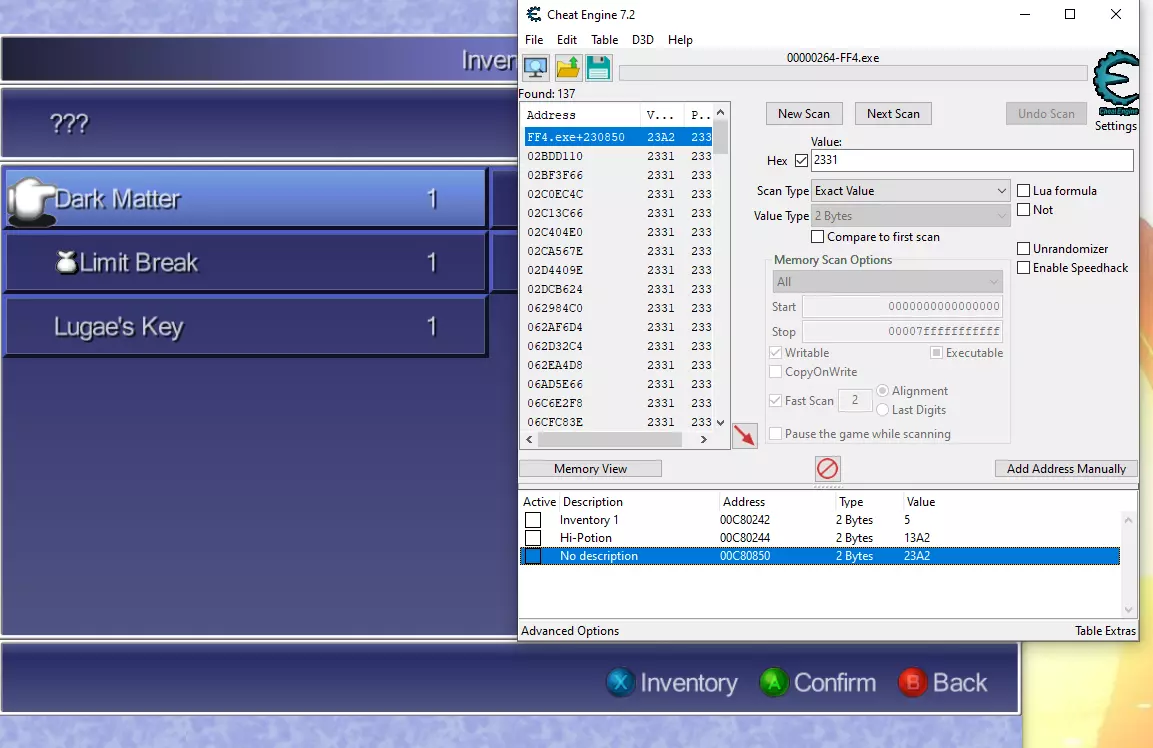
Task: Select found address 02CA567E
Action: (618, 251)
